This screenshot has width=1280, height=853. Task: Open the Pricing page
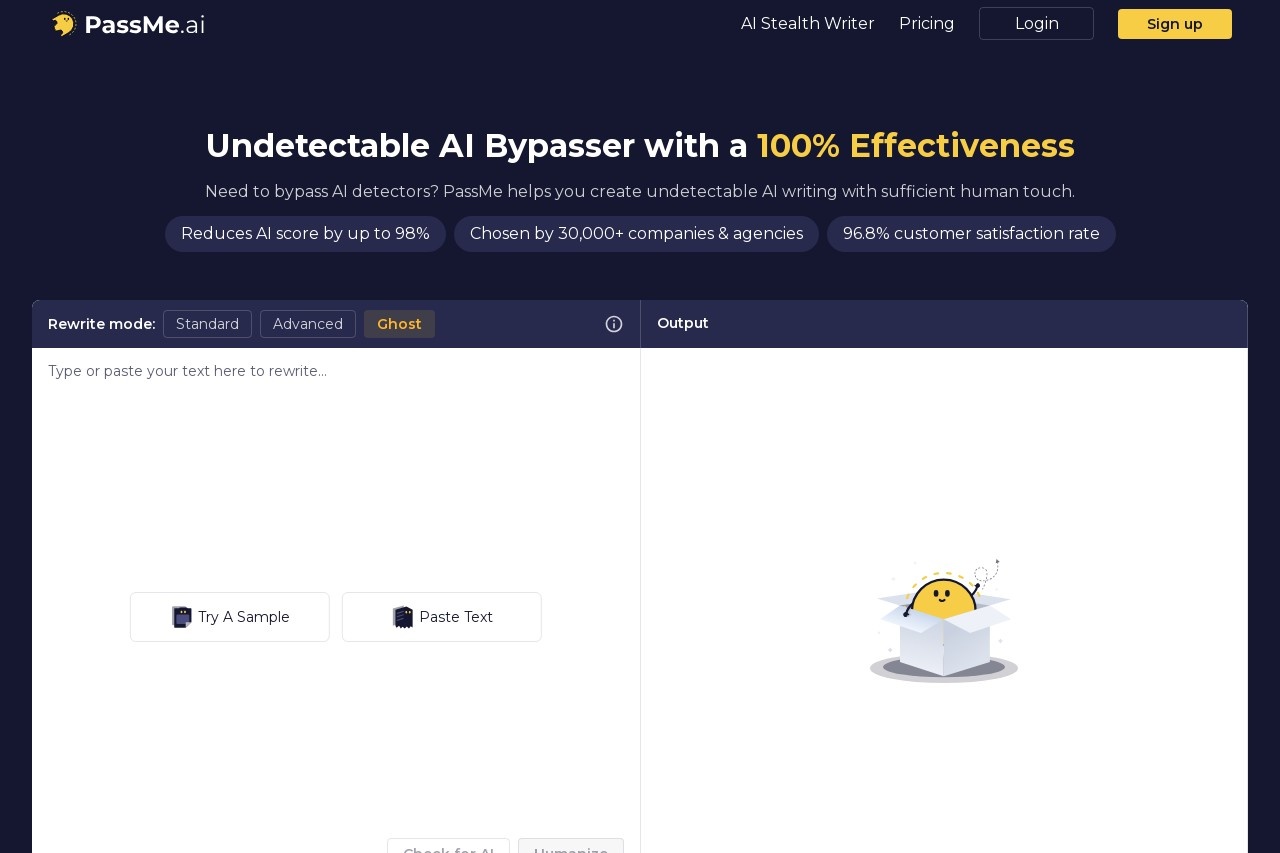click(x=927, y=24)
